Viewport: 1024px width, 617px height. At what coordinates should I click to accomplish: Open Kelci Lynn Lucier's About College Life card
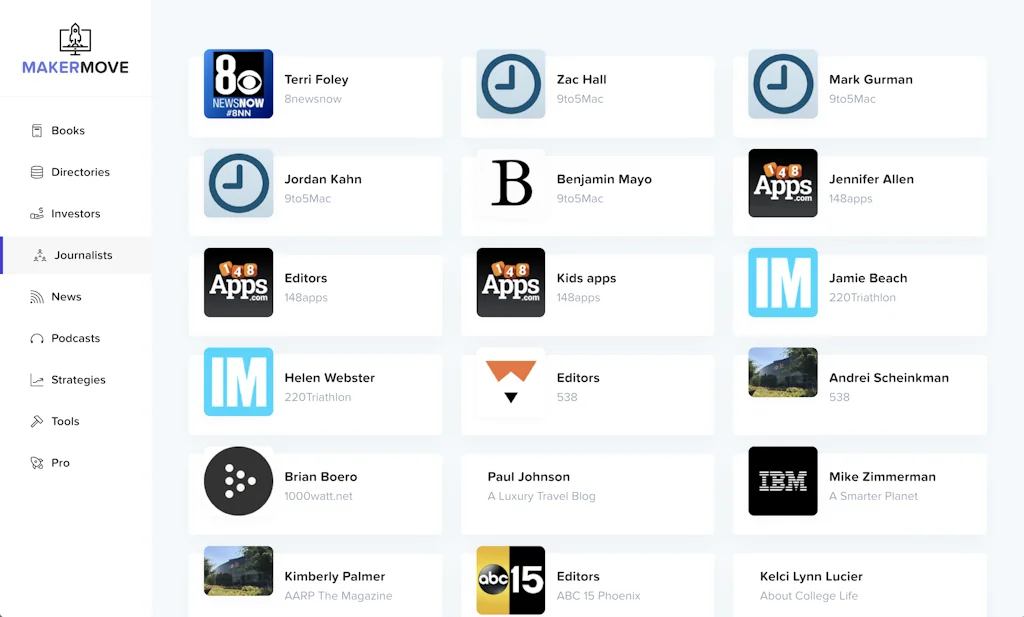point(860,583)
